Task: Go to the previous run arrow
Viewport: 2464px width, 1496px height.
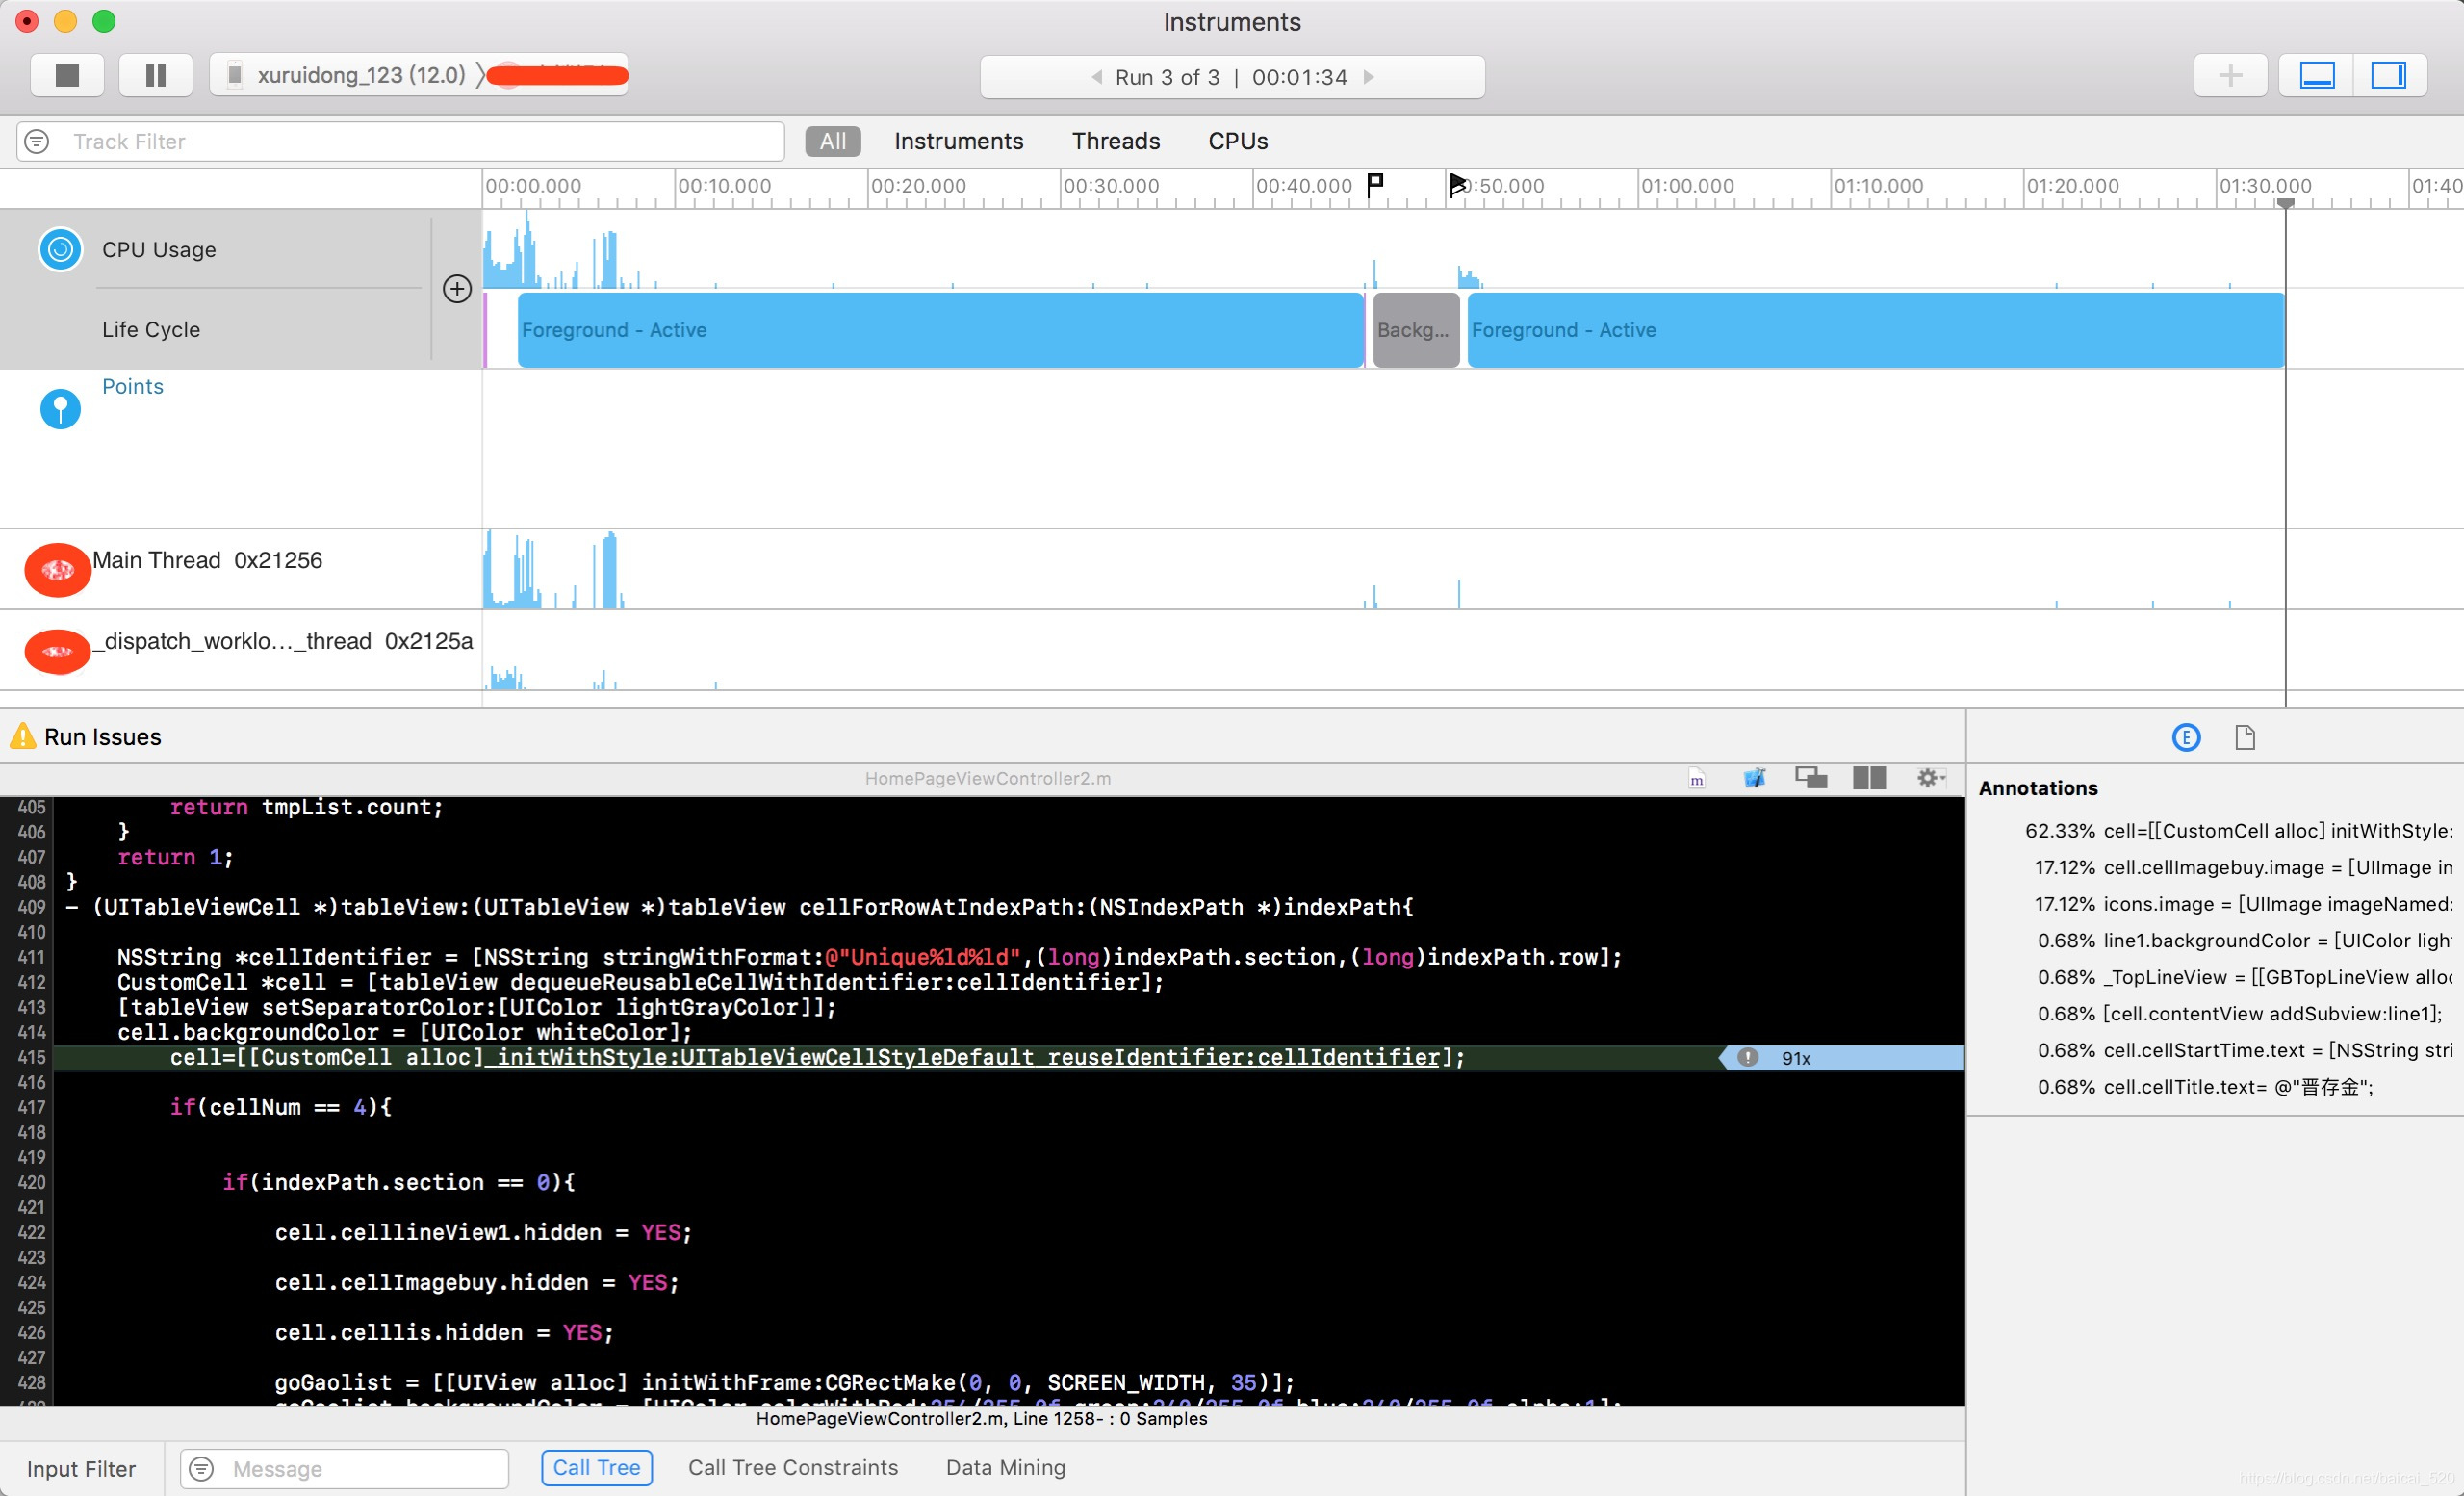Action: point(1096,77)
